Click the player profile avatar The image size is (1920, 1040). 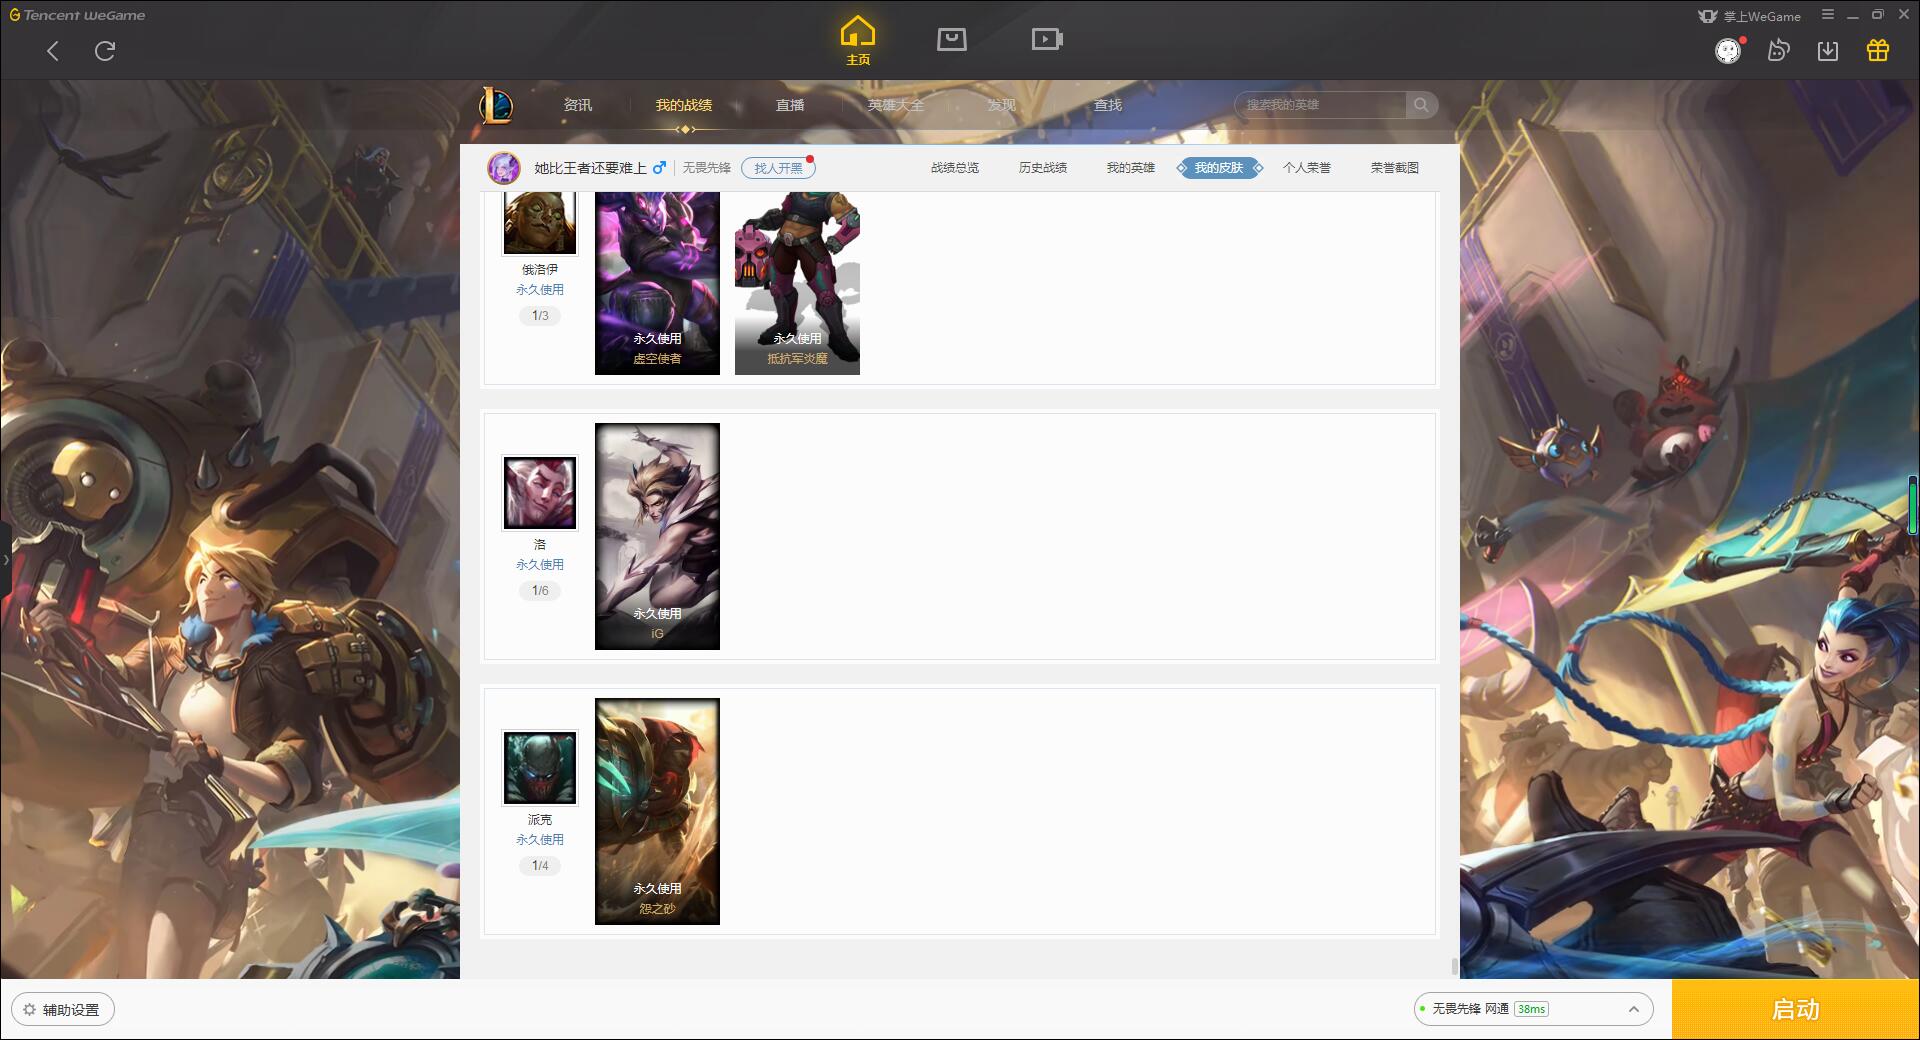pyautogui.click(x=504, y=168)
